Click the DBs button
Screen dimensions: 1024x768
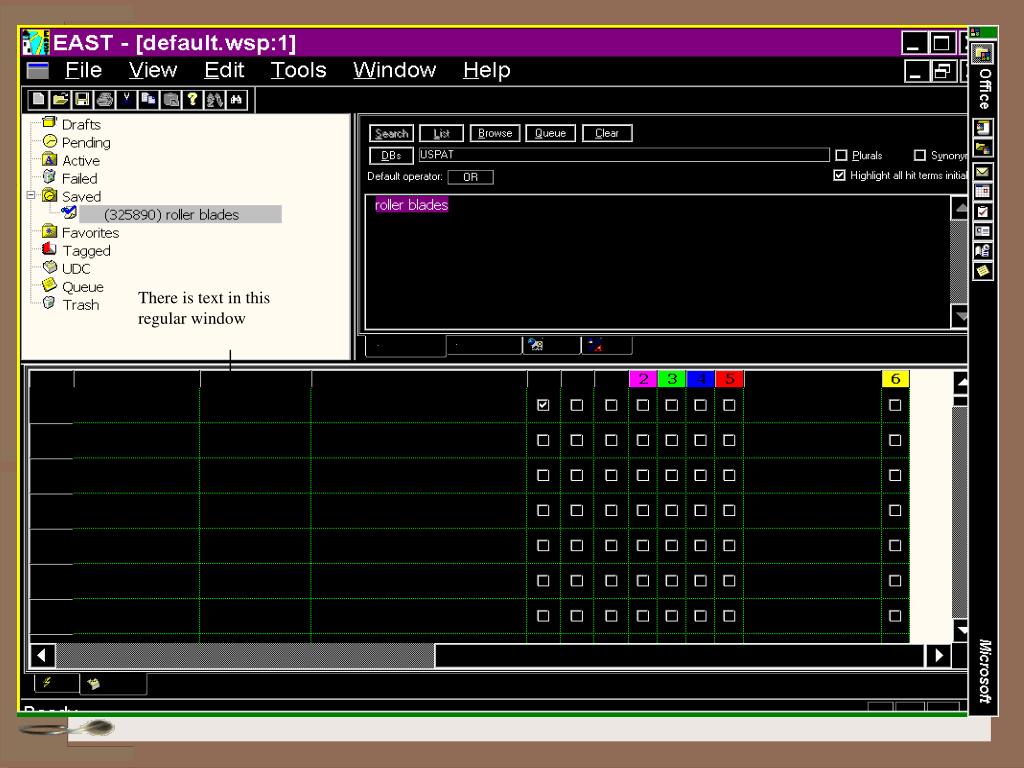(391, 155)
